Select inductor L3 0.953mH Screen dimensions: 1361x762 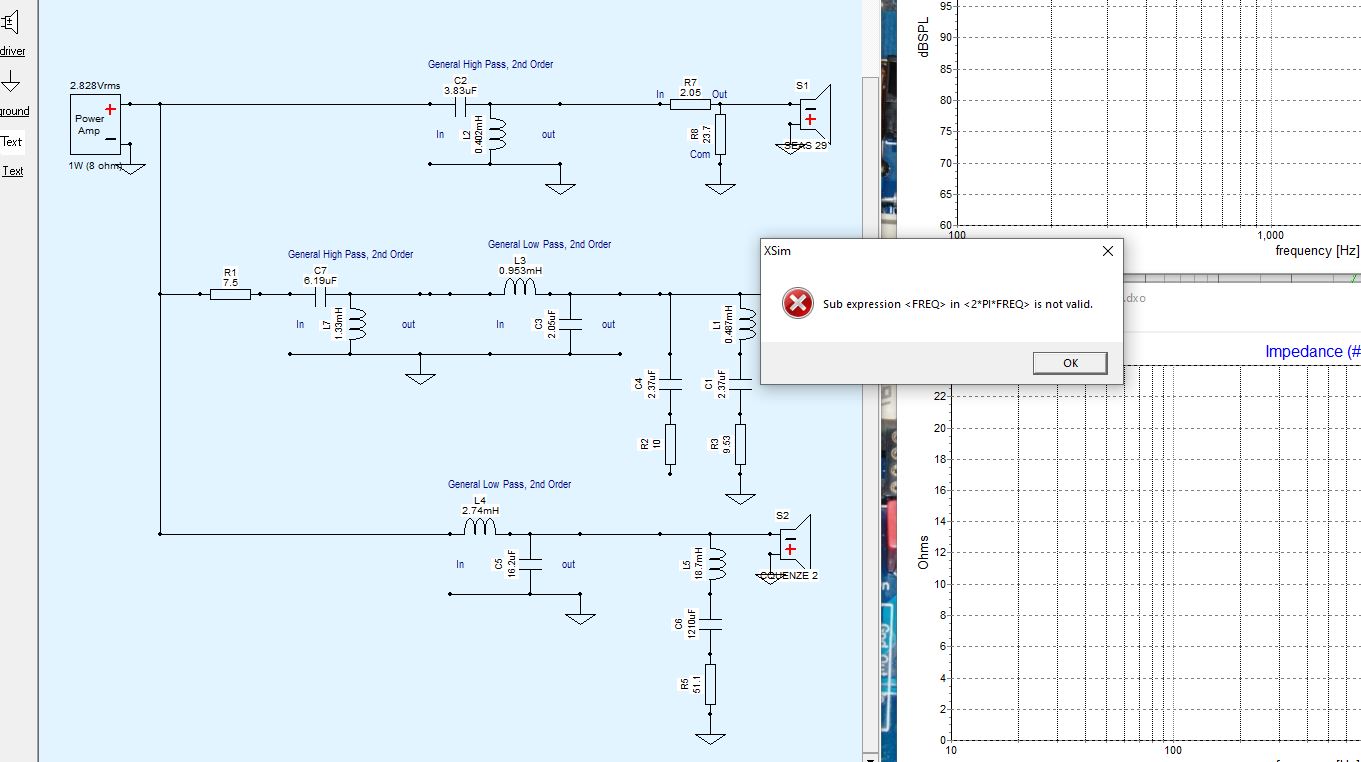pyautogui.click(x=520, y=288)
